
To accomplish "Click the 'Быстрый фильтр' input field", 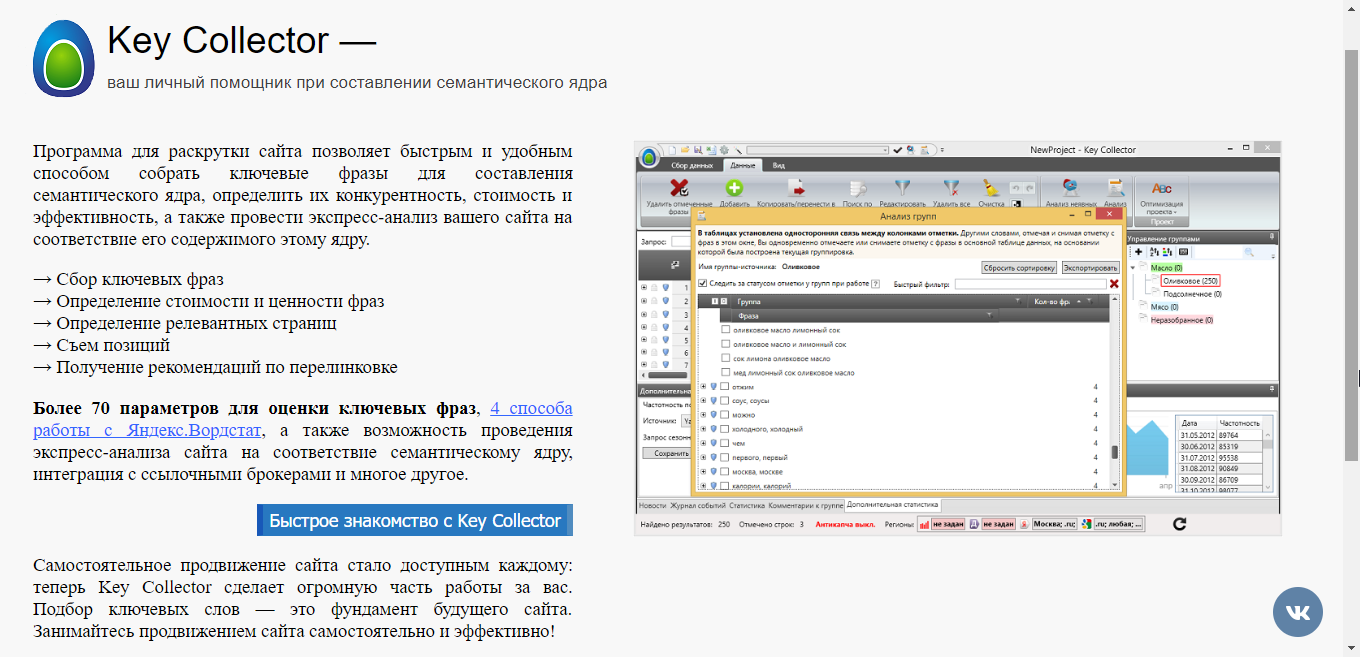I will [x=1030, y=284].
